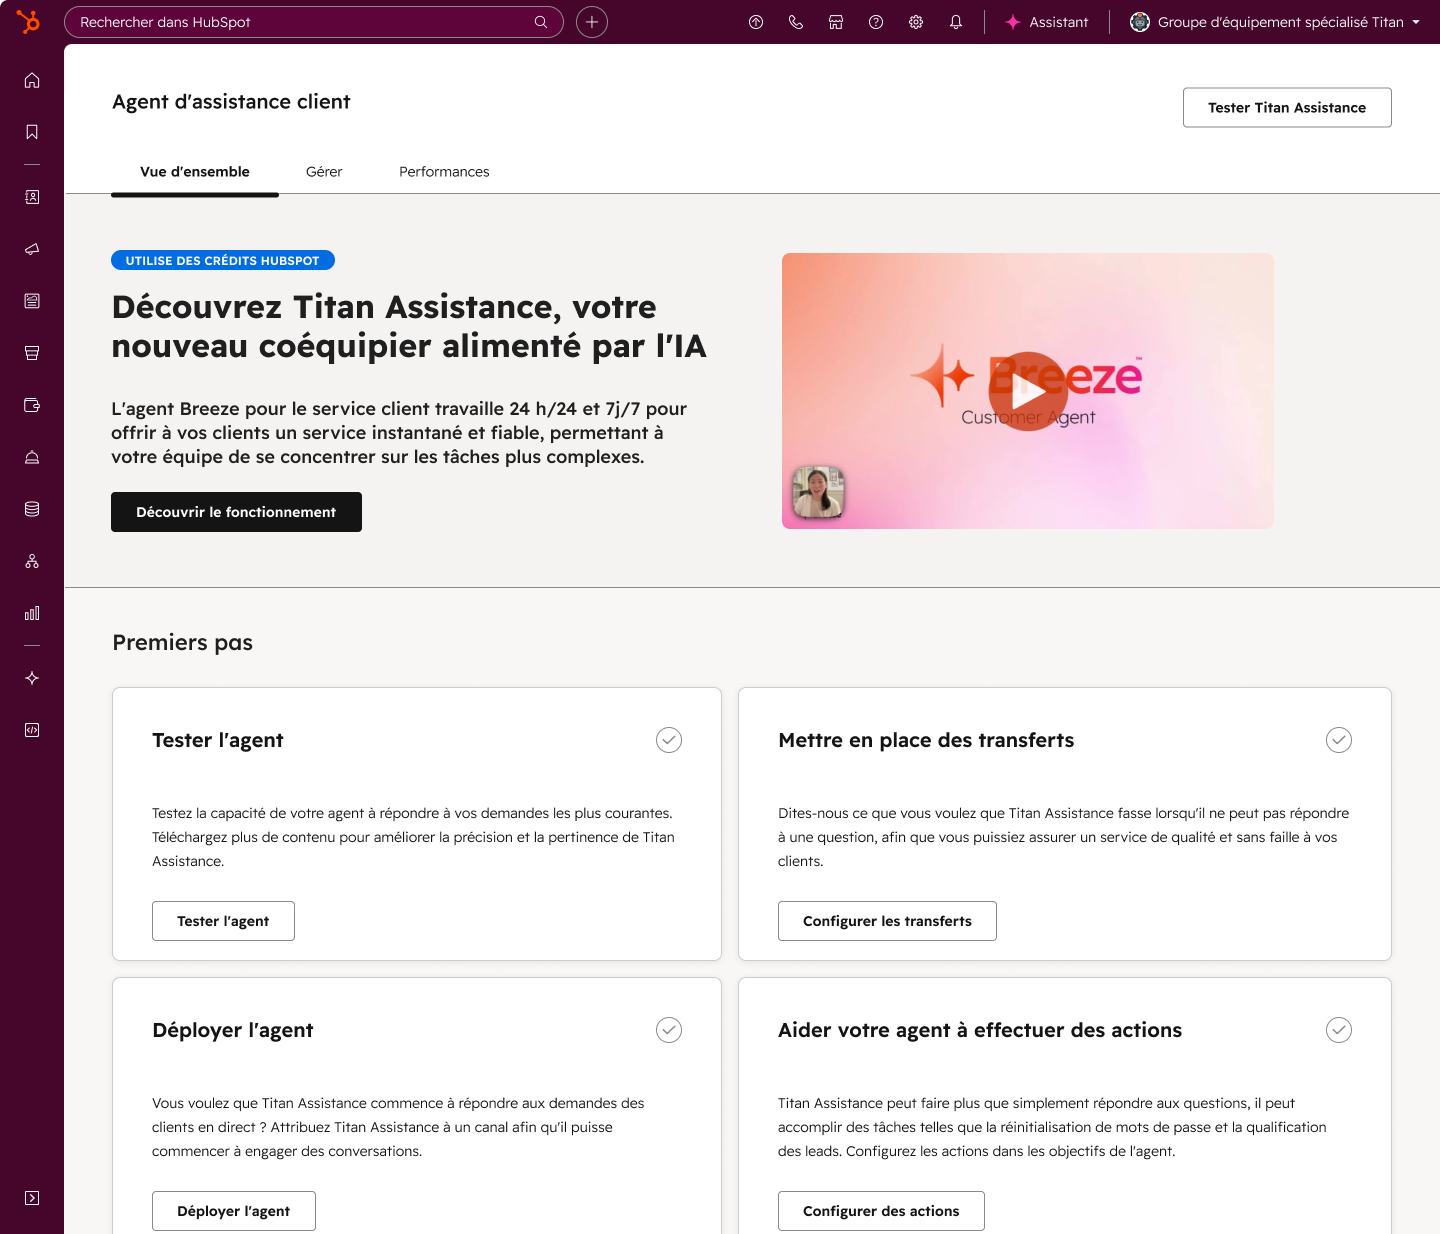Open the Breeze sparkle icon in sidebar

(32, 678)
